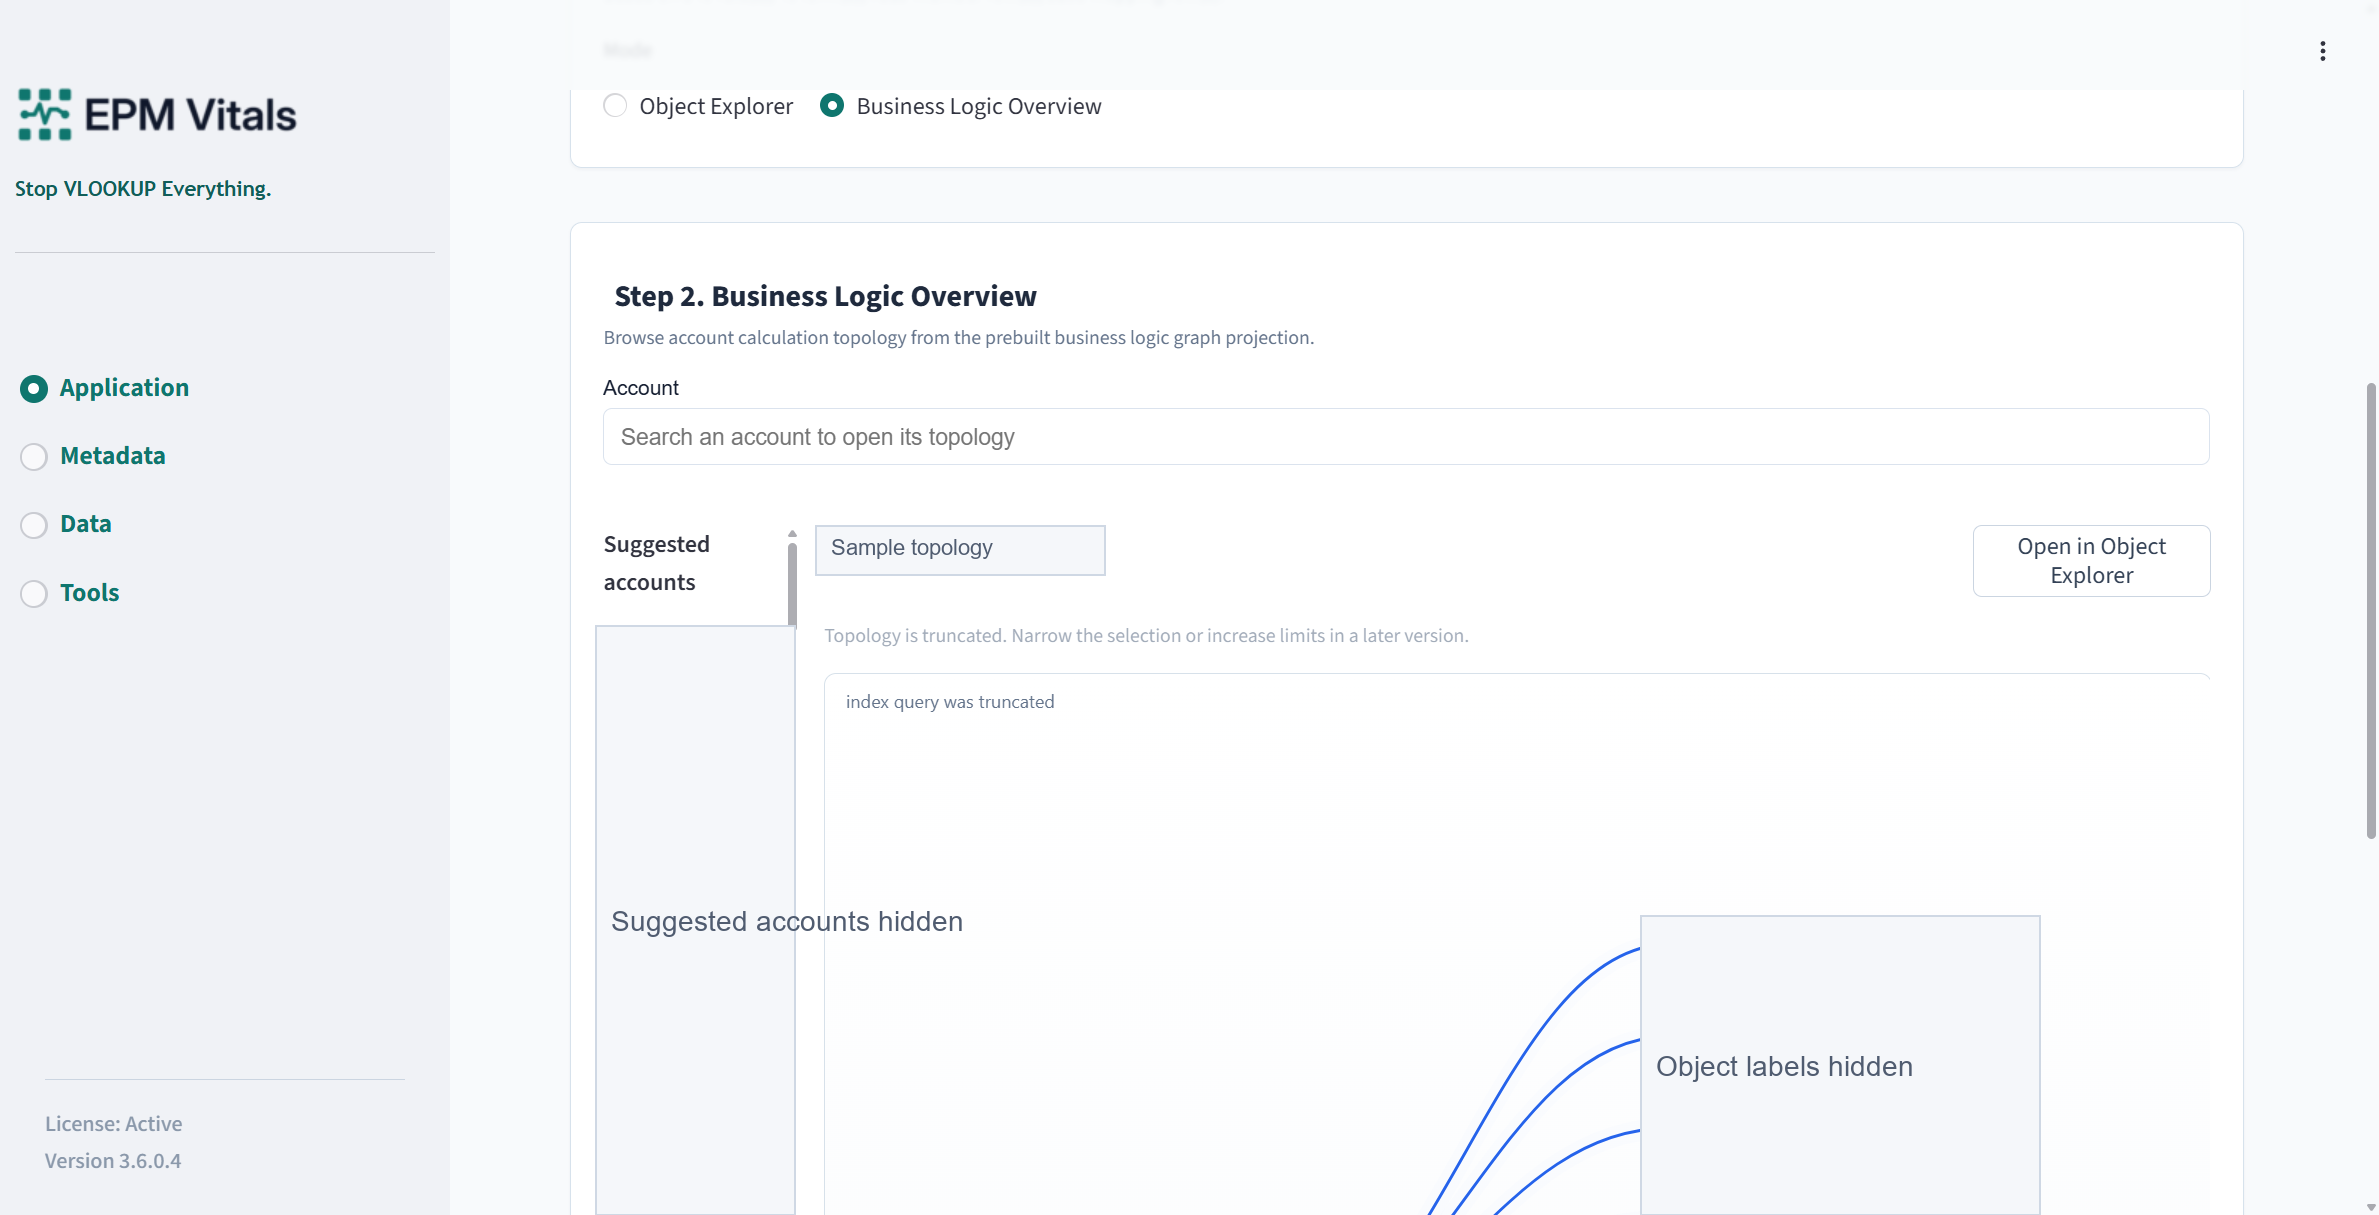
Task: Open the three-dot options menu
Action: click(x=2322, y=51)
